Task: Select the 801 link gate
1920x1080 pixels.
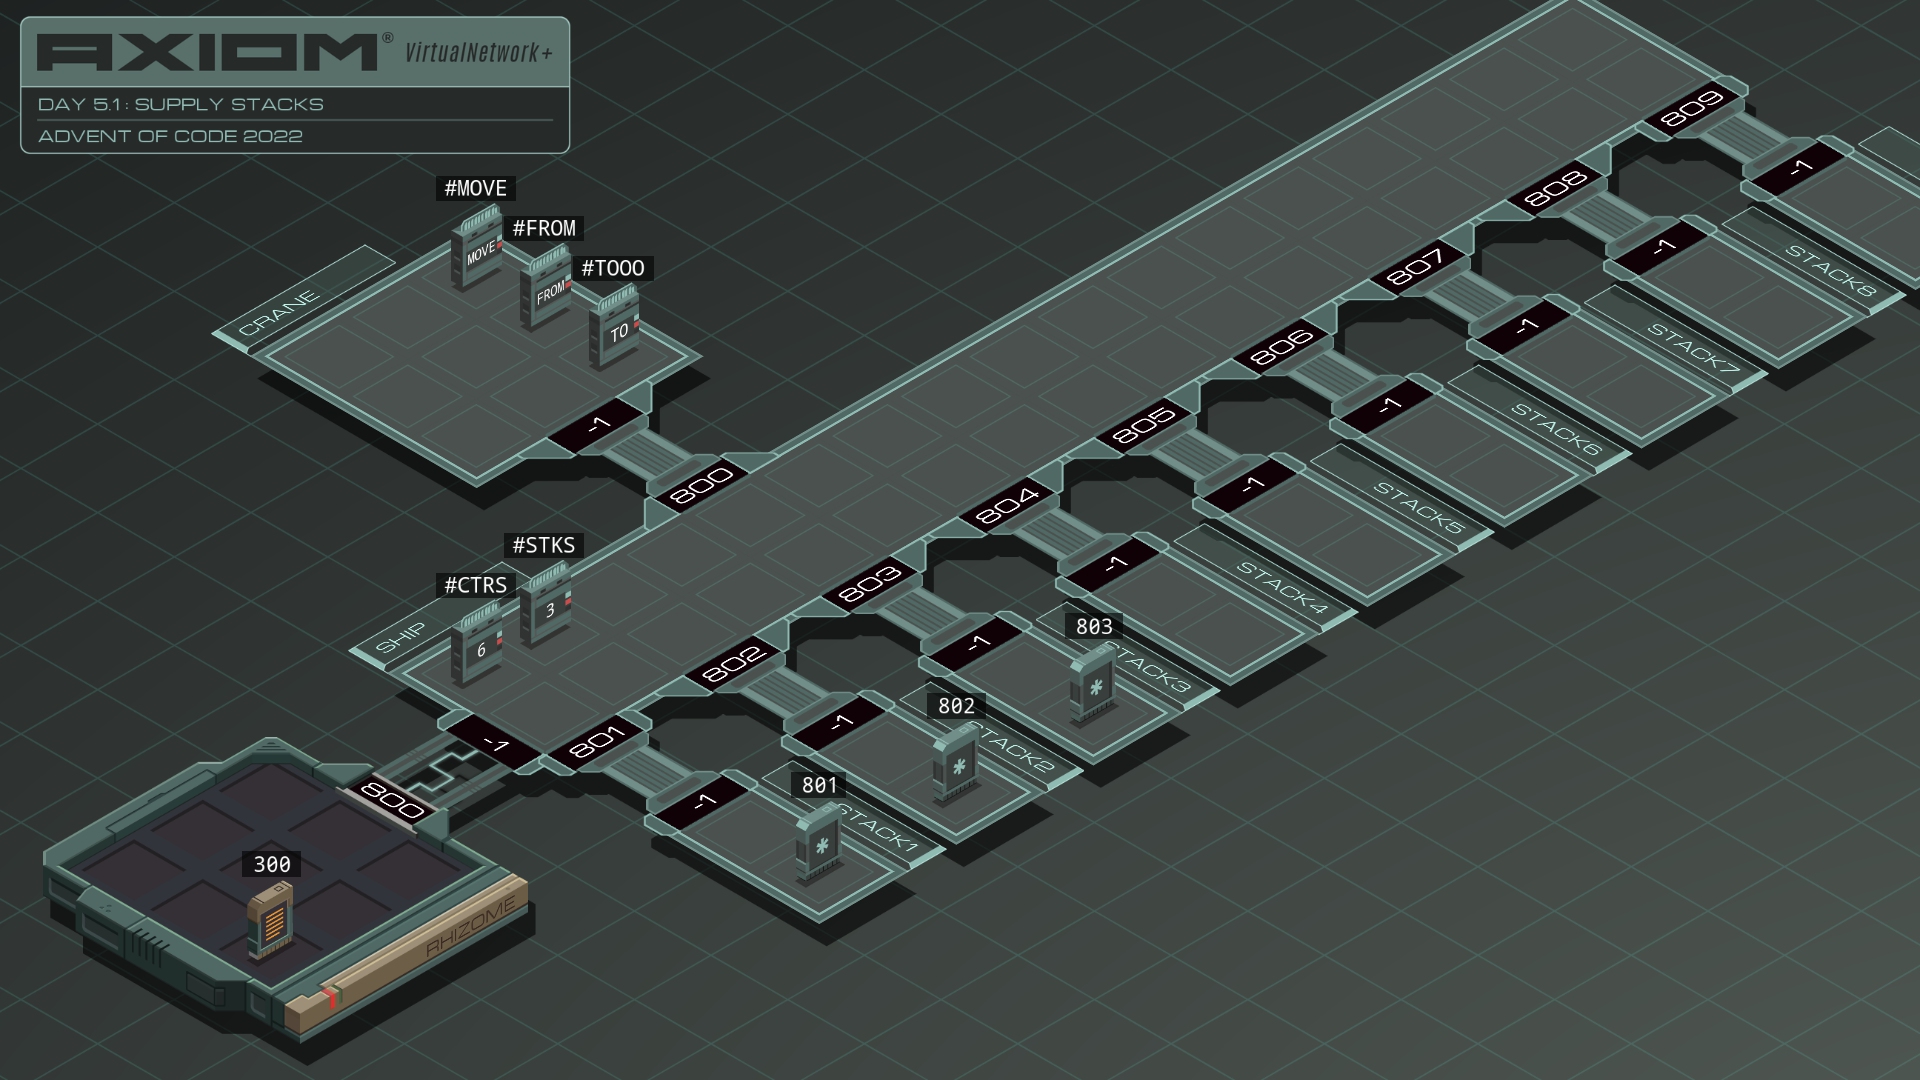Action: tap(598, 742)
